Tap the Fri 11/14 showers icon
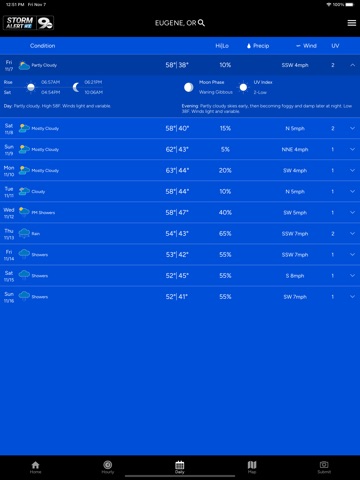360x480 pixels. point(24,254)
